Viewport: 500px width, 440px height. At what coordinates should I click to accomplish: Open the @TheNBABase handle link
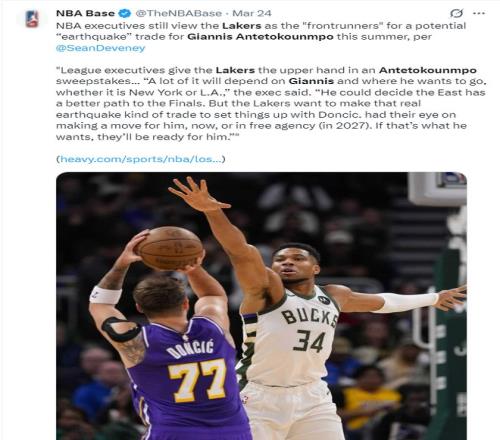click(x=178, y=13)
